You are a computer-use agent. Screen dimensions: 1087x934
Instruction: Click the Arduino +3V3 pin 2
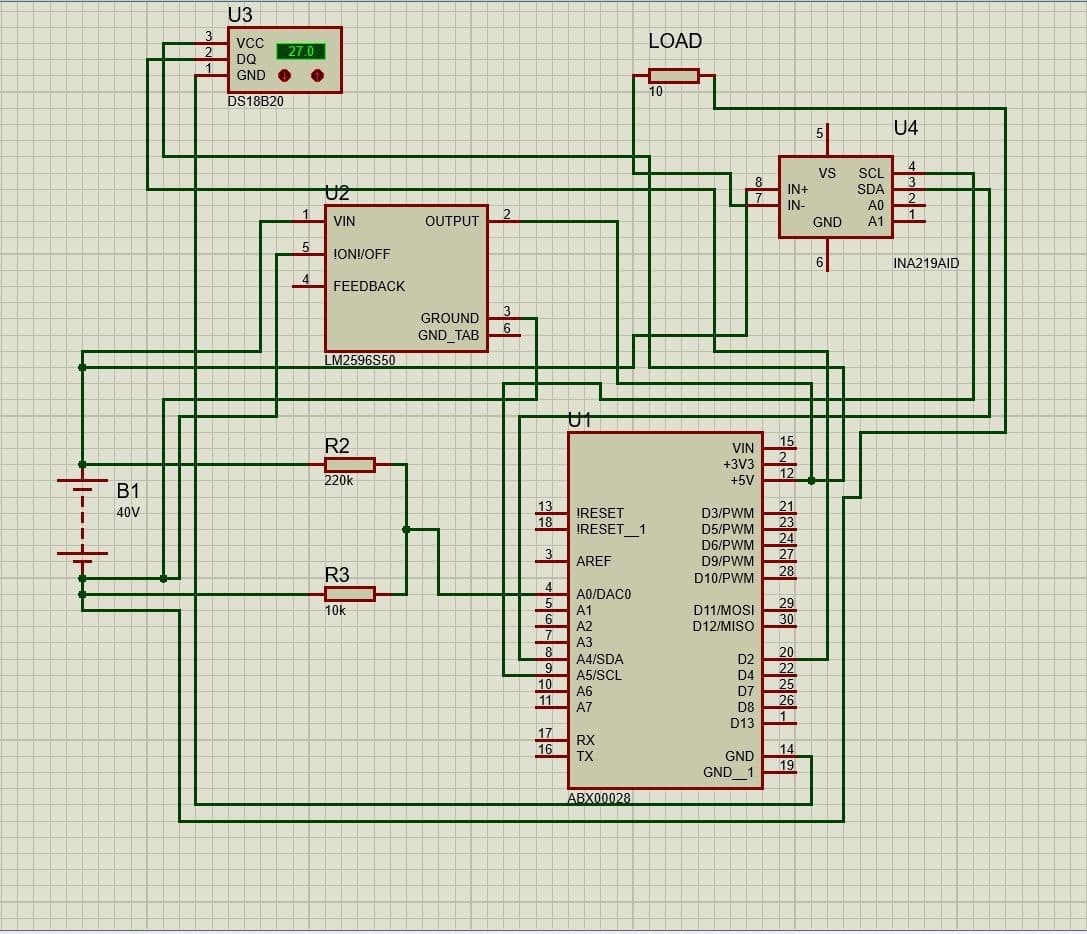click(x=781, y=465)
